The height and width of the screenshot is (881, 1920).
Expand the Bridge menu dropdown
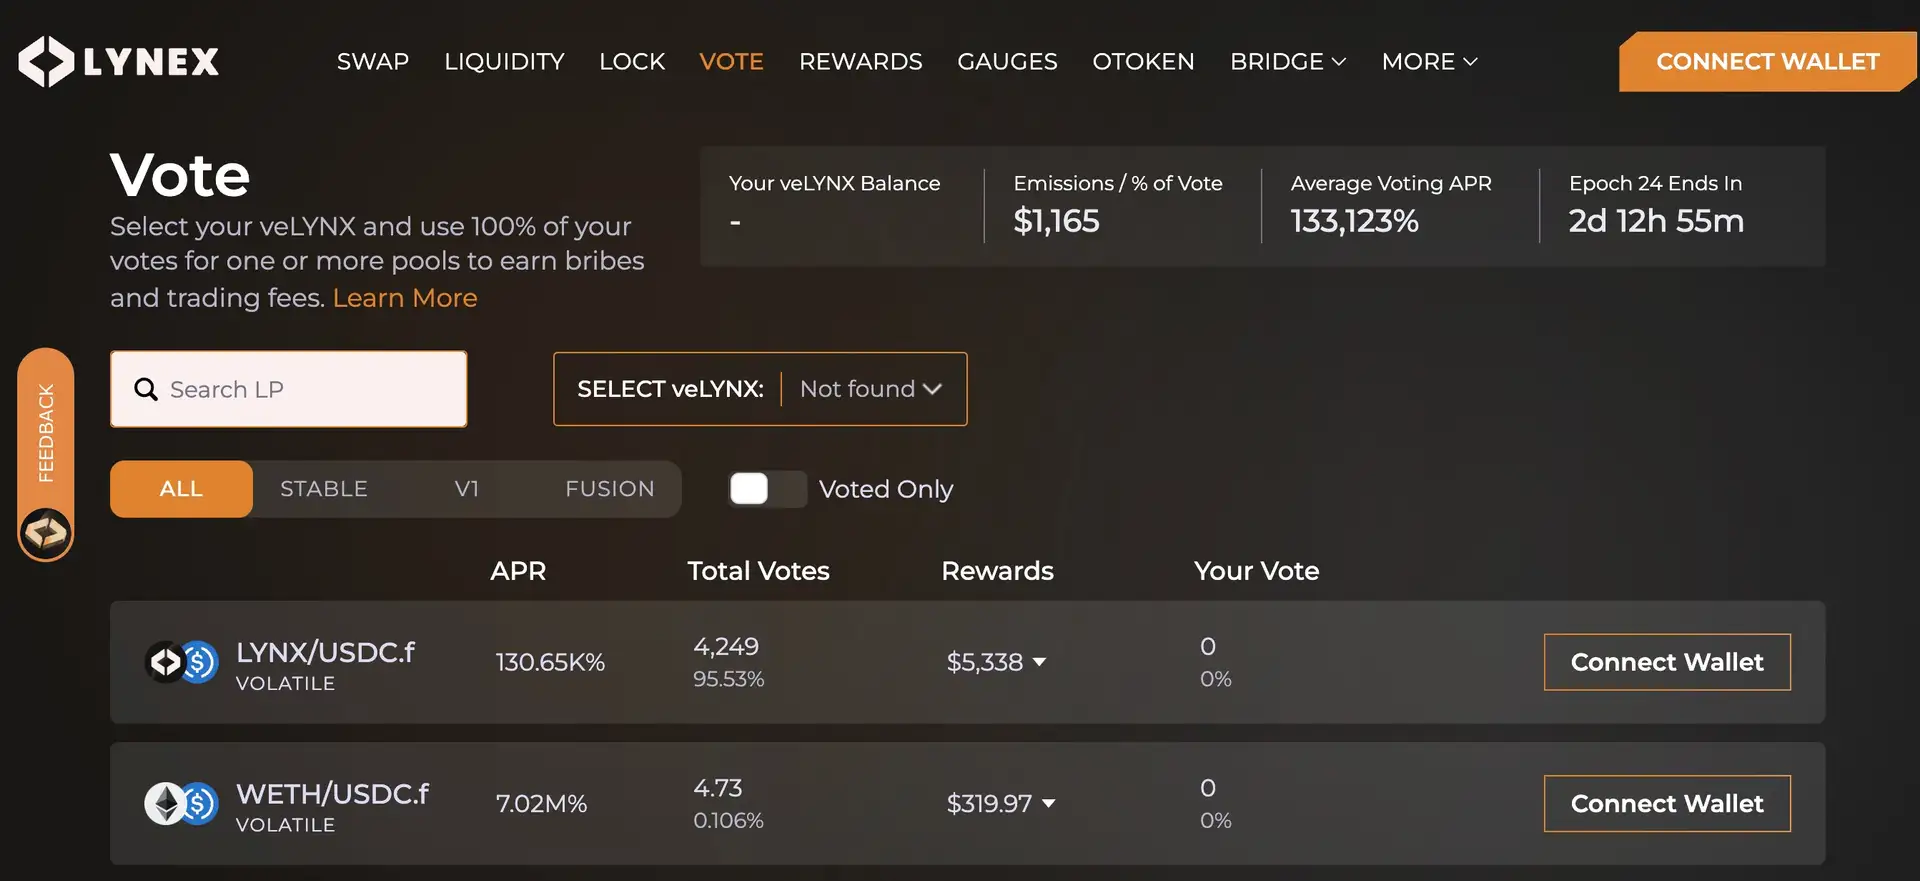click(1288, 62)
